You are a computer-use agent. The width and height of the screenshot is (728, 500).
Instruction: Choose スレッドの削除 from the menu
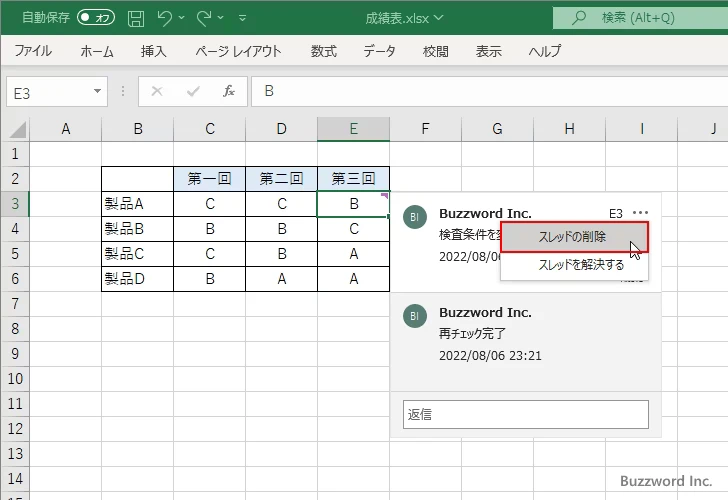pos(573,237)
